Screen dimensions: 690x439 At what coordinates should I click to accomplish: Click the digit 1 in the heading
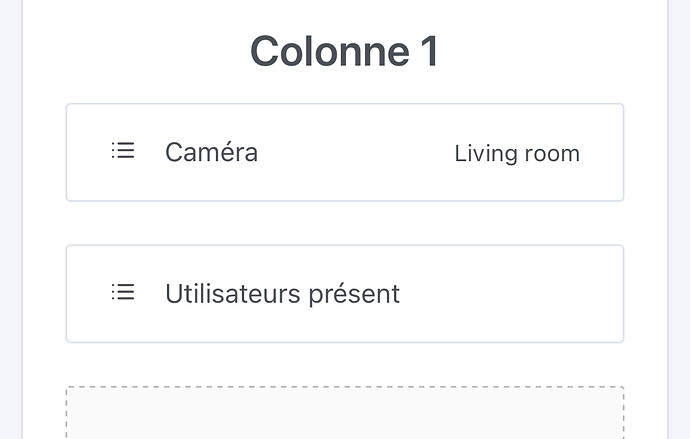tap(427, 52)
